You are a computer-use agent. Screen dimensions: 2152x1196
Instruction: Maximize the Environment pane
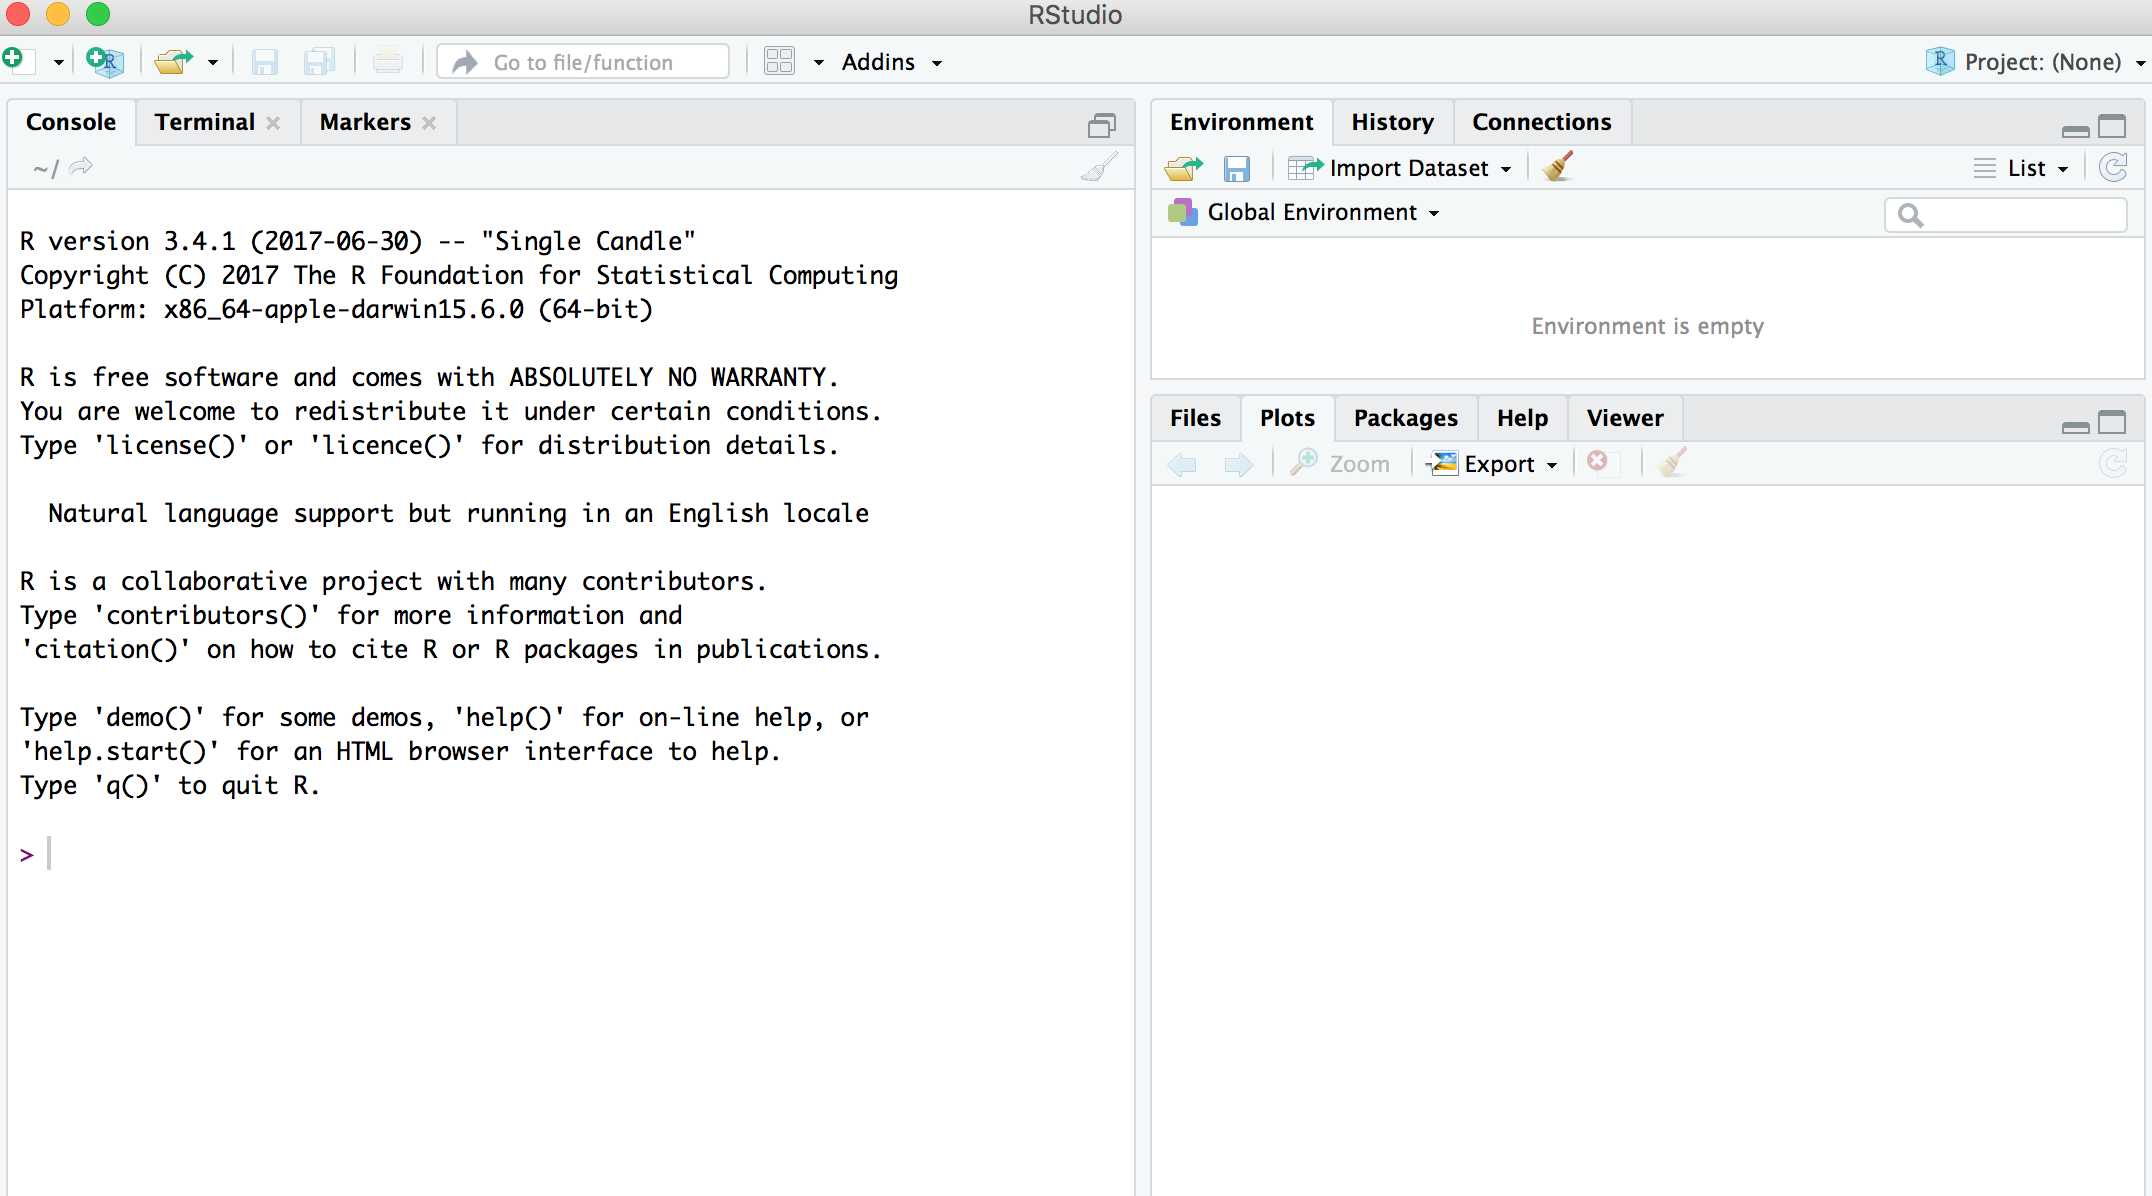[2112, 126]
